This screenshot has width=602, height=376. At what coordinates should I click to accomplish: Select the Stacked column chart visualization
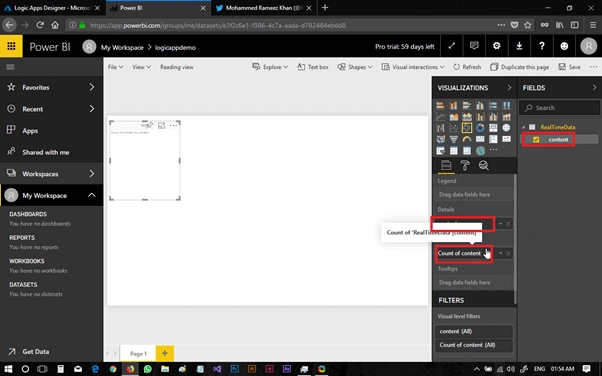(454, 105)
